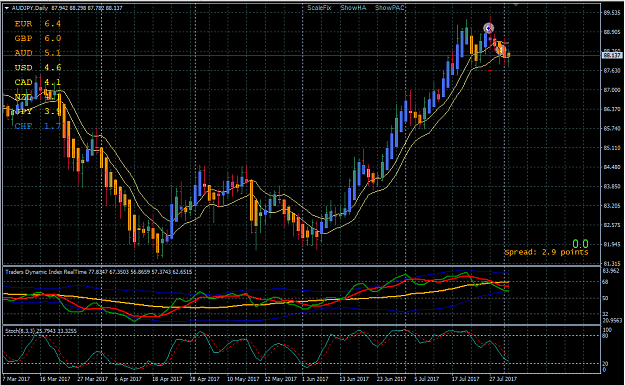Click the 10 May 2017 date label

[243, 379]
